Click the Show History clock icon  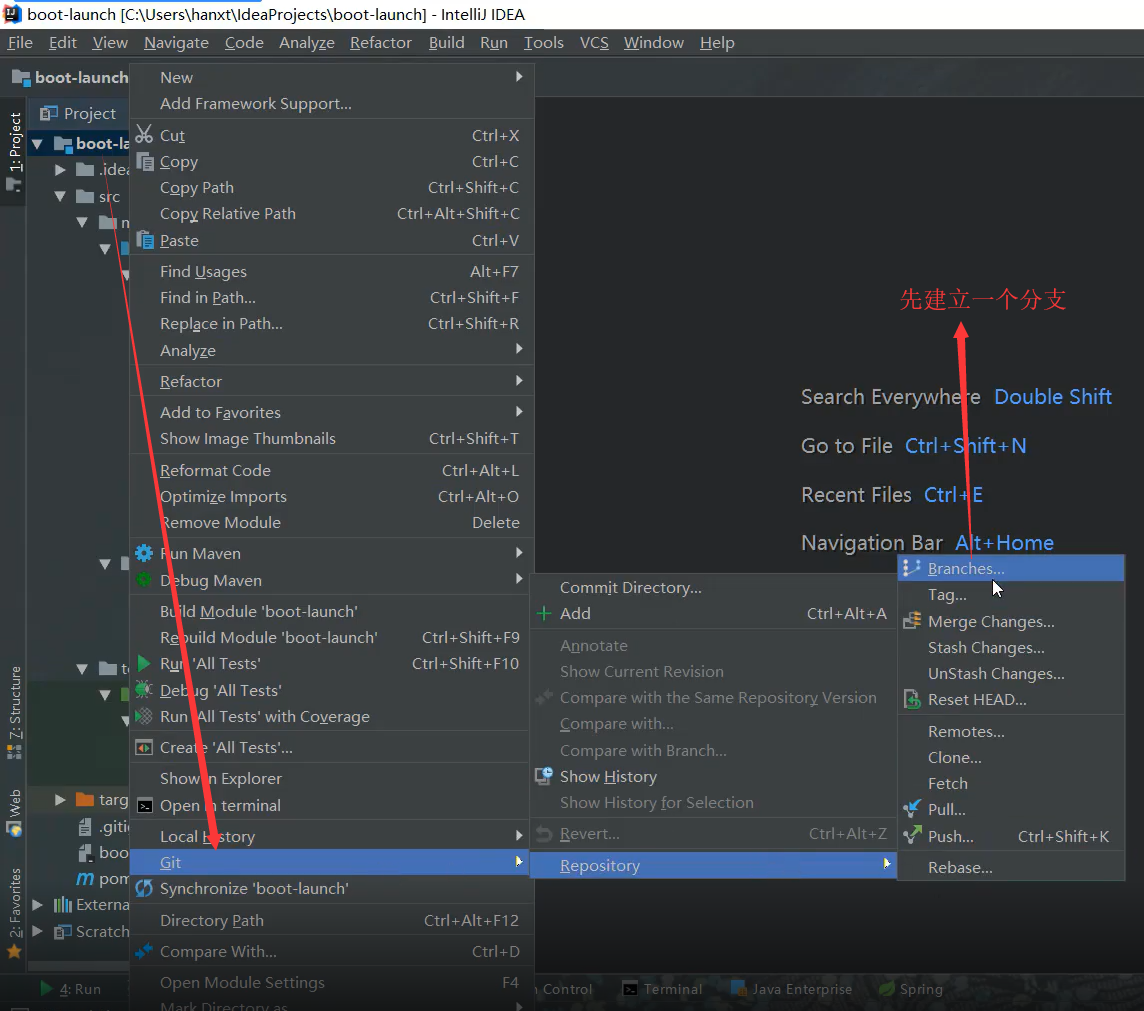point(544,776)
